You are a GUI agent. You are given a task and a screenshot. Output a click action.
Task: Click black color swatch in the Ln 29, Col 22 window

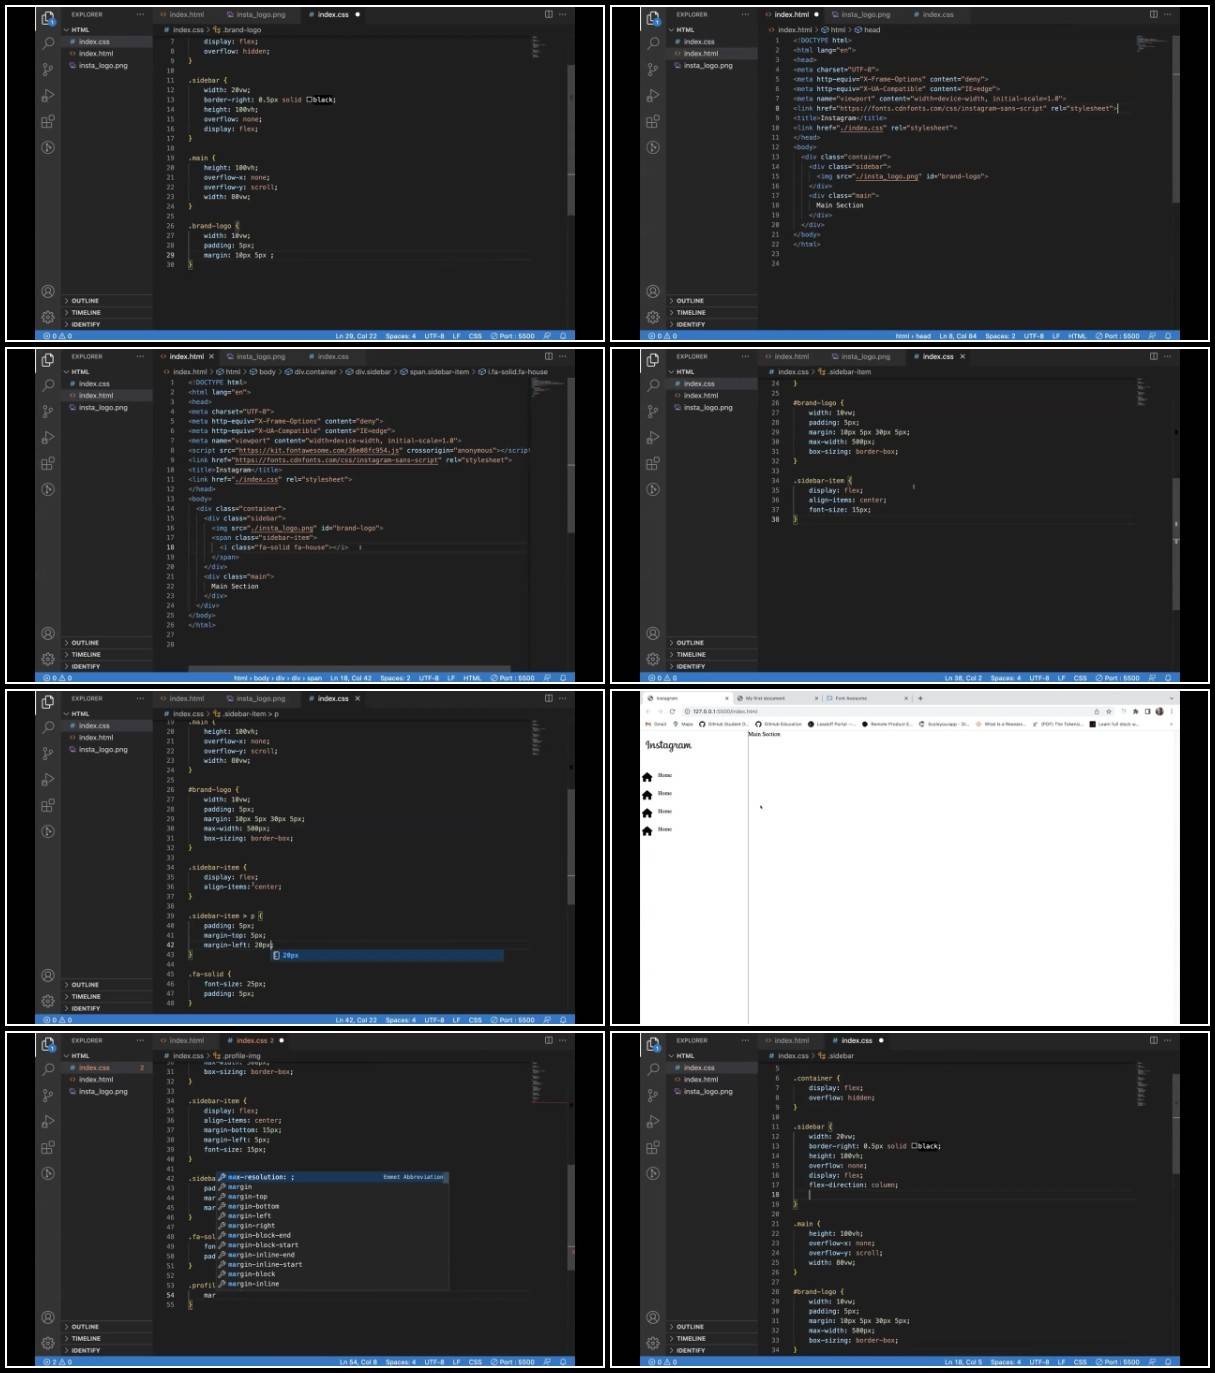[309, 100]
